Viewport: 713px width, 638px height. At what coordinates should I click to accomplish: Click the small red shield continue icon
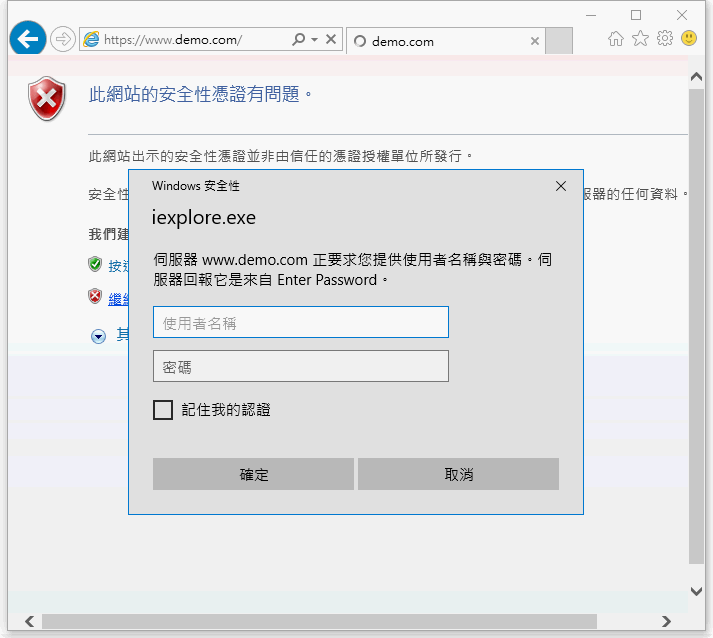pyautogui.click(x=95, y=296)
